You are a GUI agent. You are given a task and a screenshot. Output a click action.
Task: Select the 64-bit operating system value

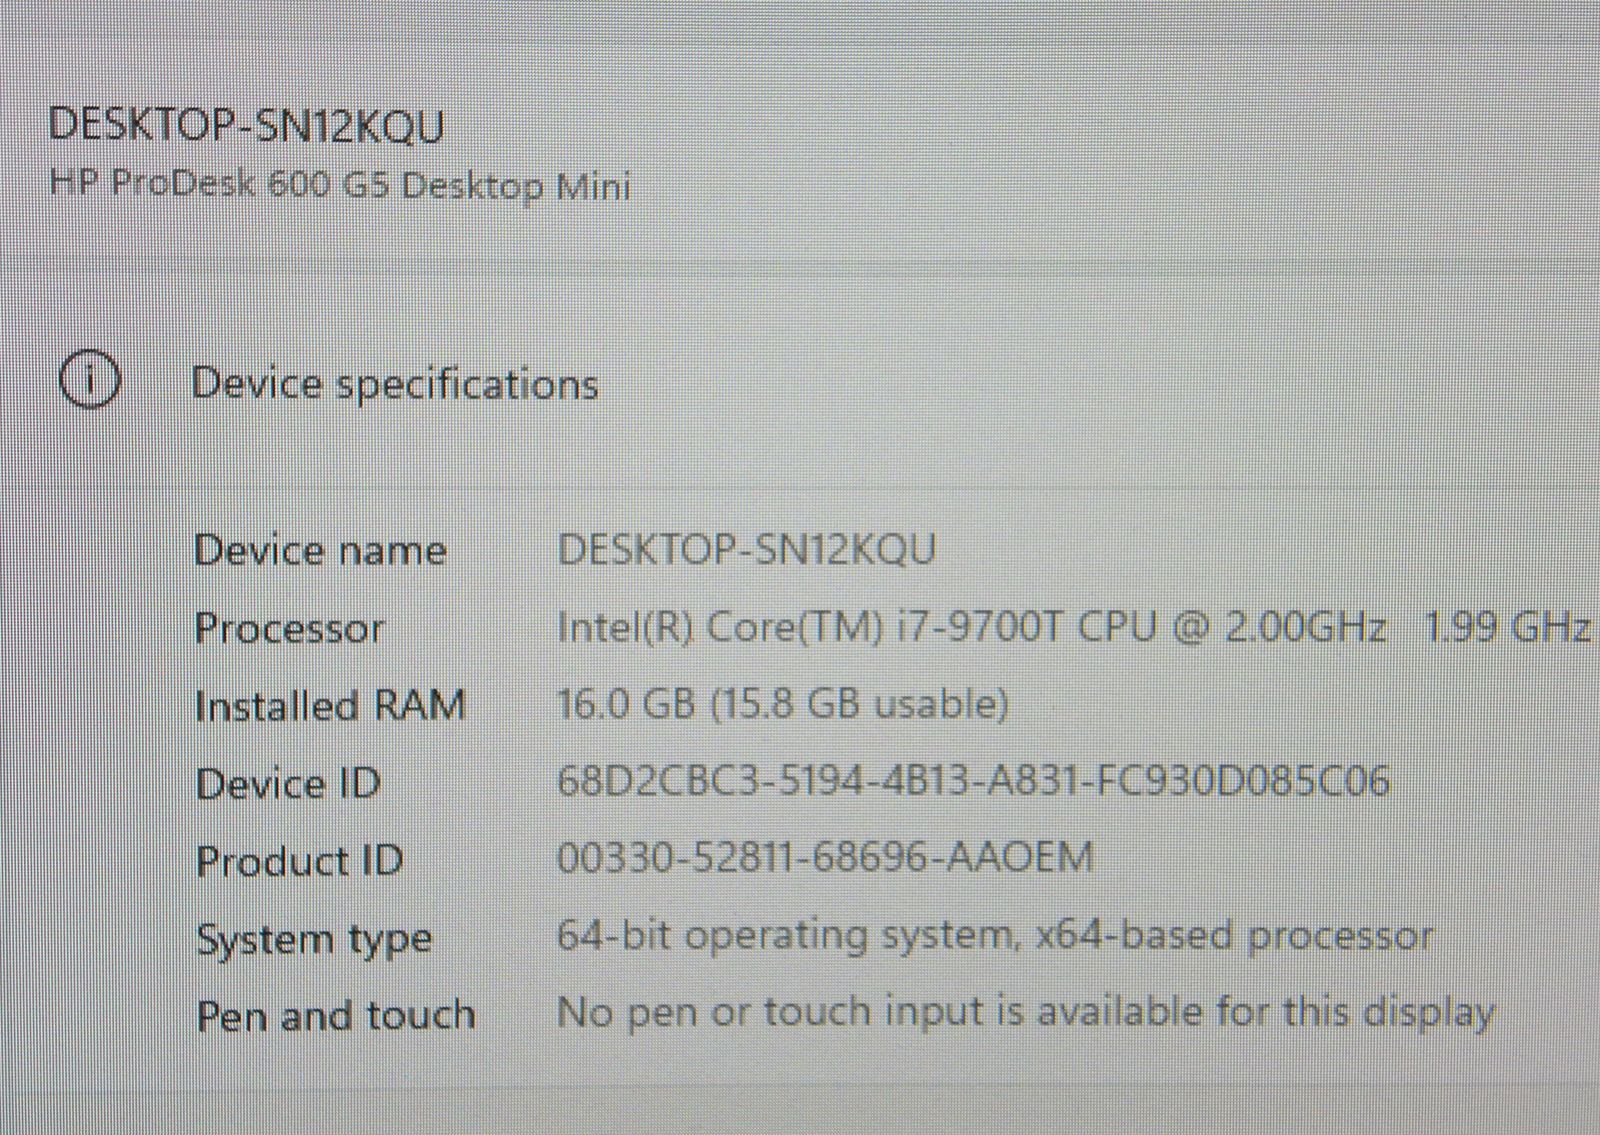(995, 936)
